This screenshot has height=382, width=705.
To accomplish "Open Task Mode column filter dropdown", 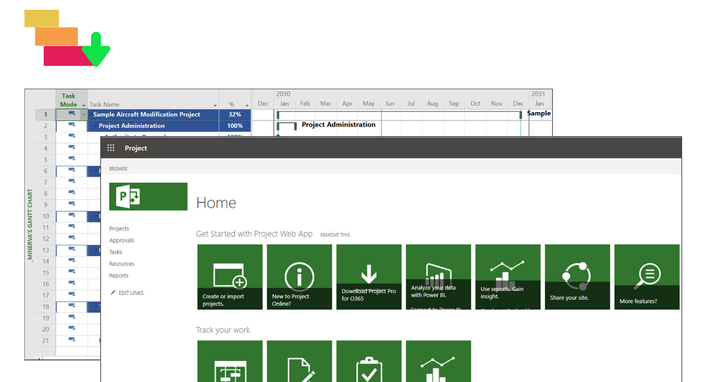I will click(84, 105).
